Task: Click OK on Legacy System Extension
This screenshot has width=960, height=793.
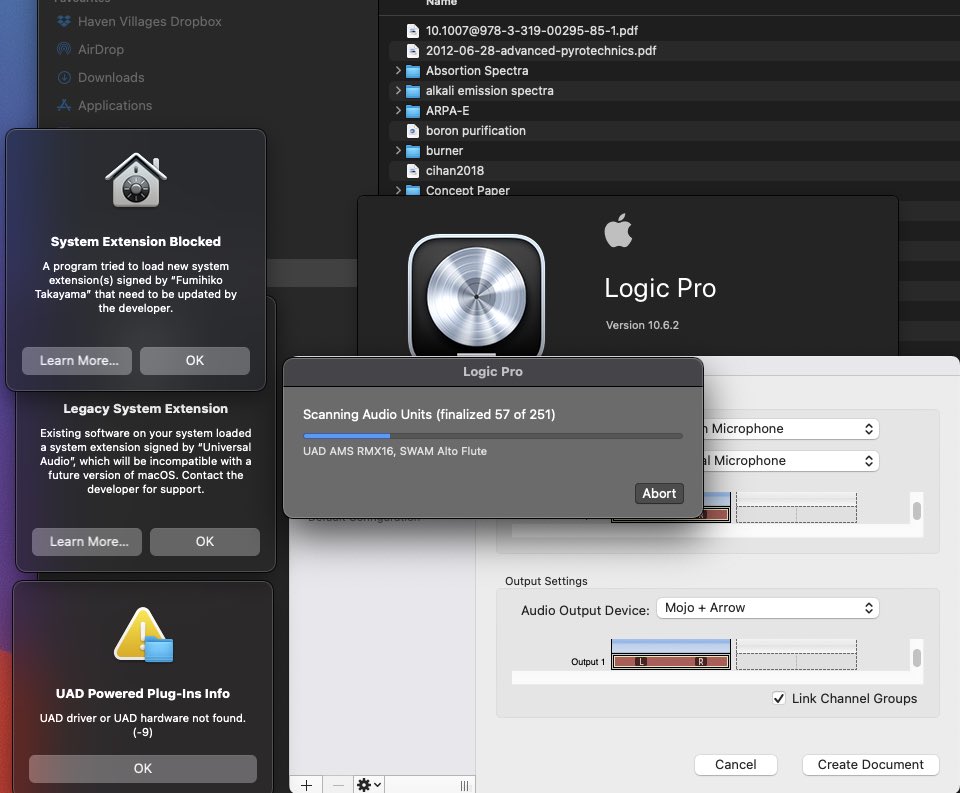Action: click(x=204, y=542)
